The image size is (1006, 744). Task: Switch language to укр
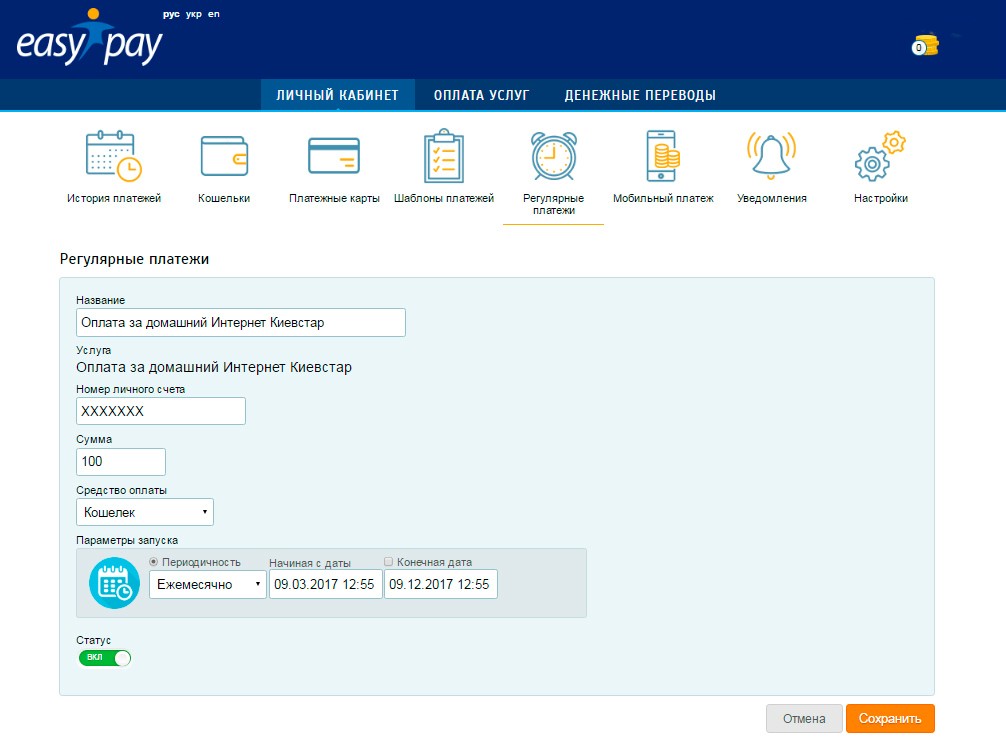click(194, 14)
